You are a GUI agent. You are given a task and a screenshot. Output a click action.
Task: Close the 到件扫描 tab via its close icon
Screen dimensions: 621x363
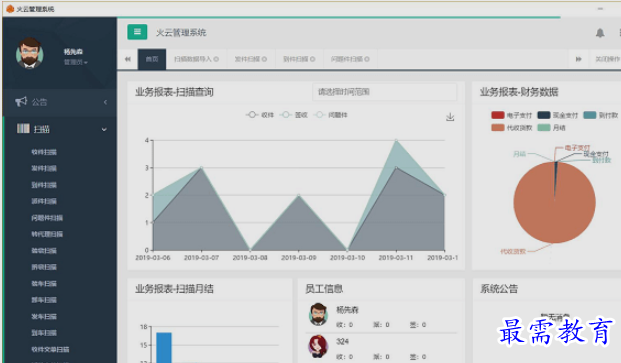click(313, 59)
